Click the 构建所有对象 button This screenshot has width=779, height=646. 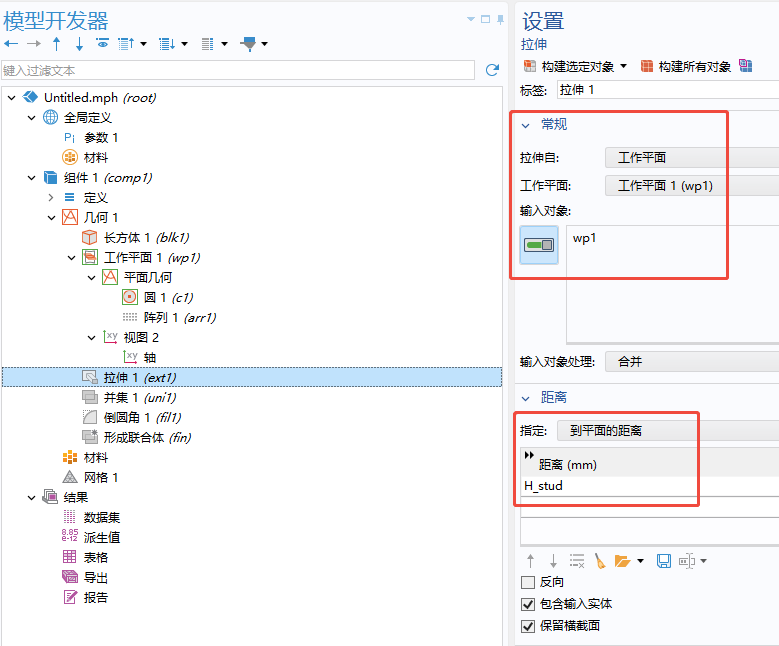[686, 66]
